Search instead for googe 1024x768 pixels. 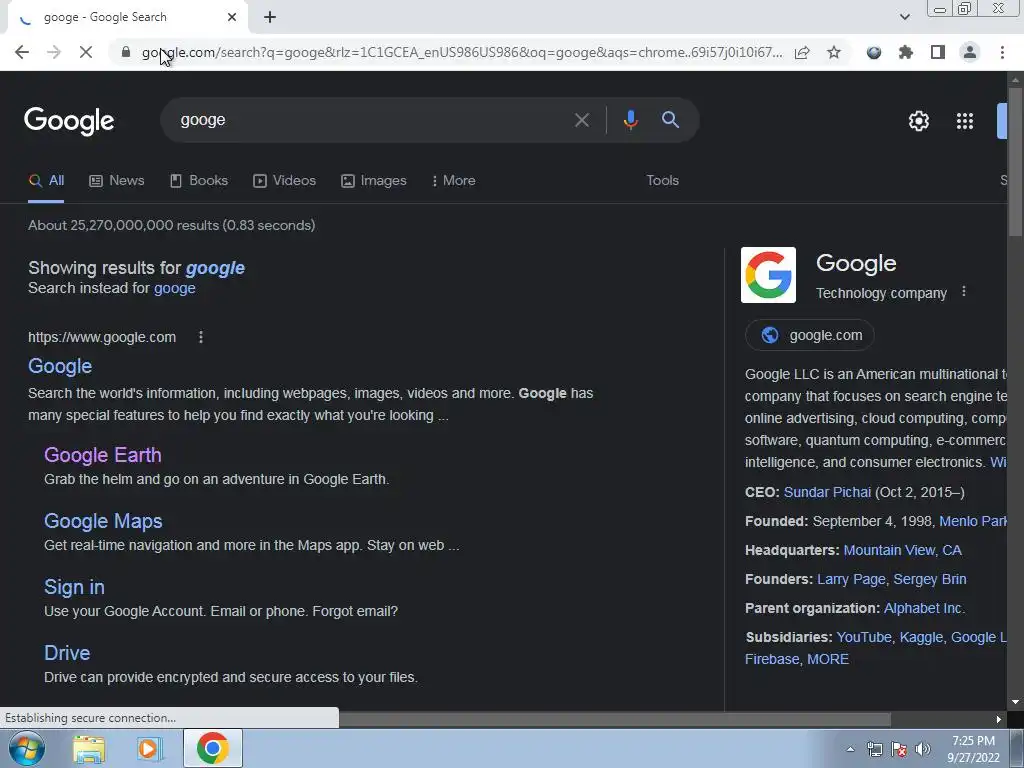click(174, 288)
